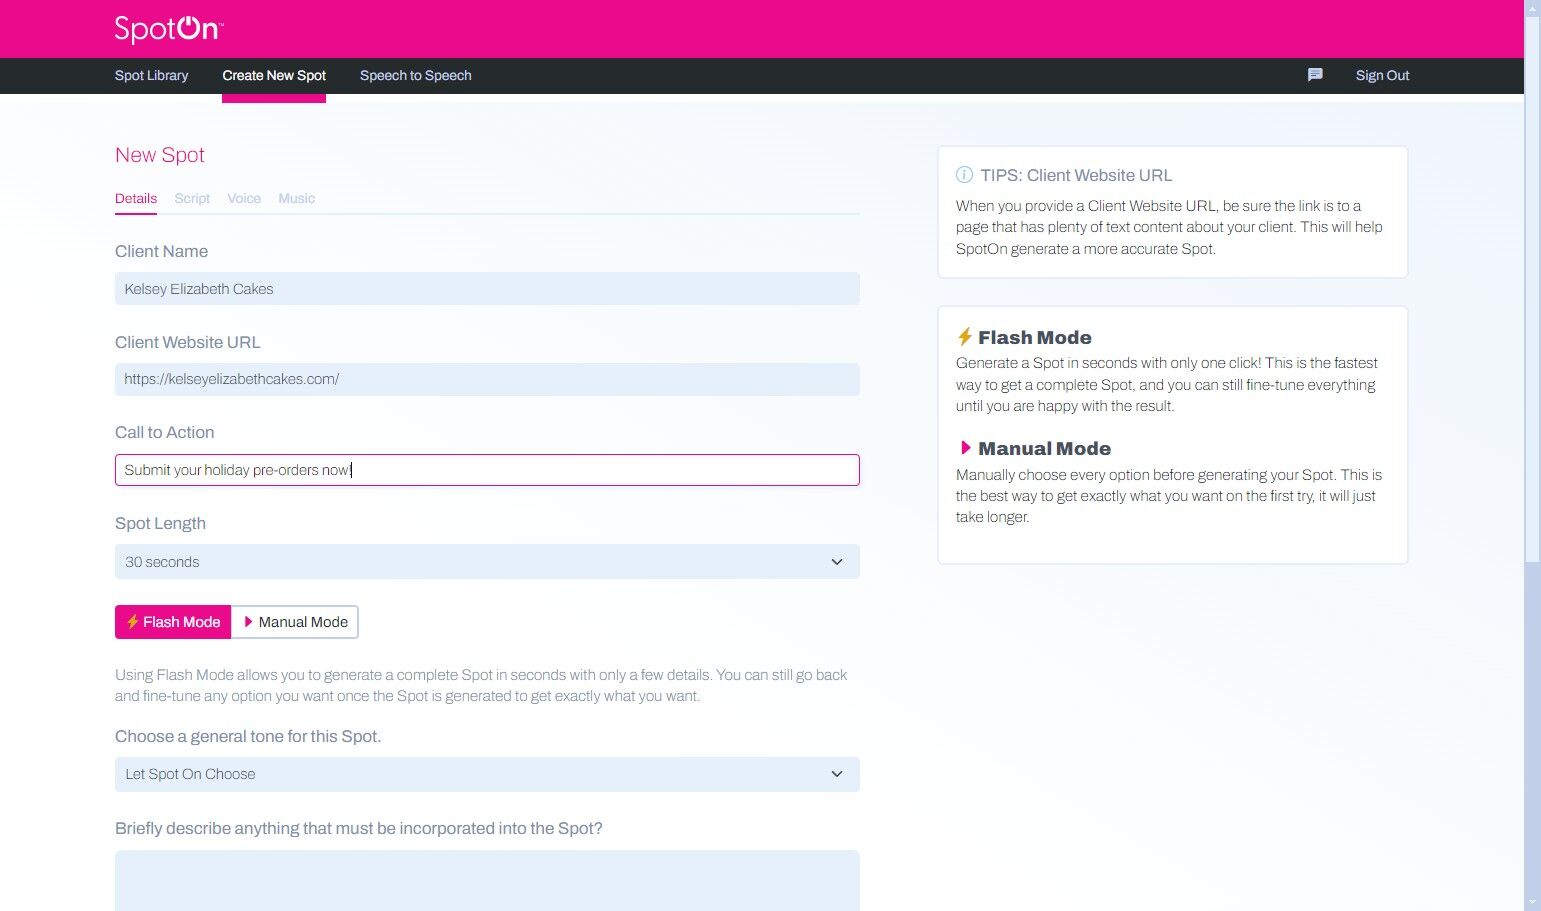Click the lightning bolt icon next to Flash Mode heading
1541x911 pixels.
tap(964, 337)
